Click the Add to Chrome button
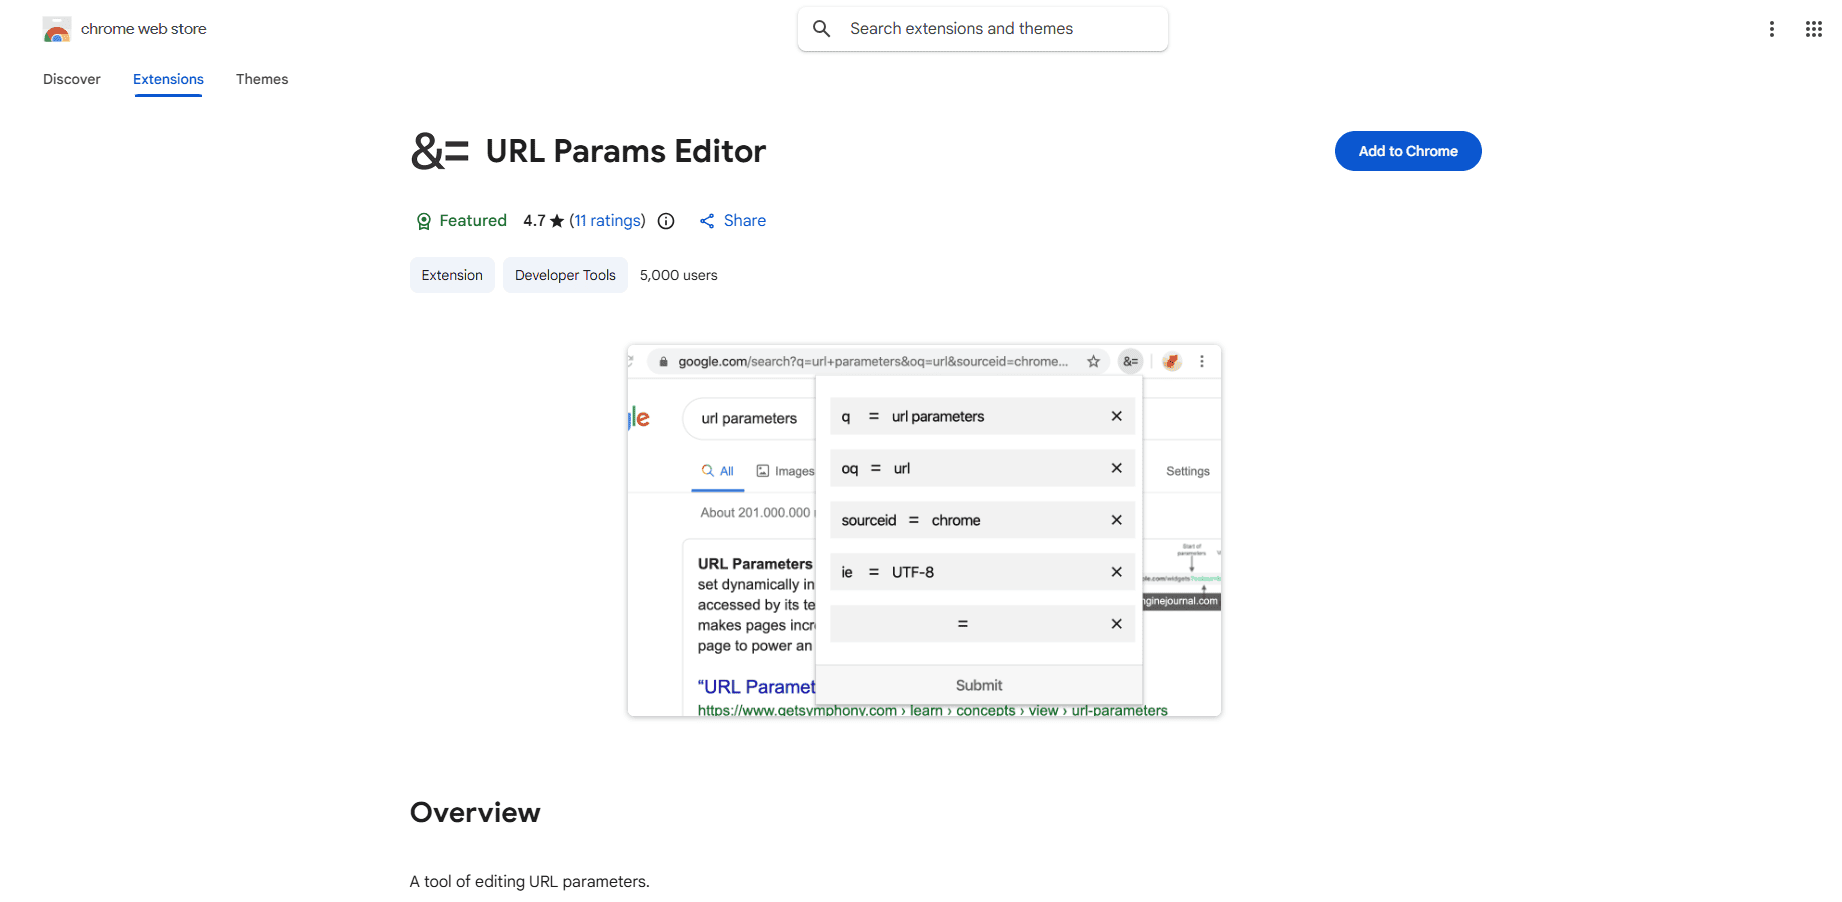 1408,151
